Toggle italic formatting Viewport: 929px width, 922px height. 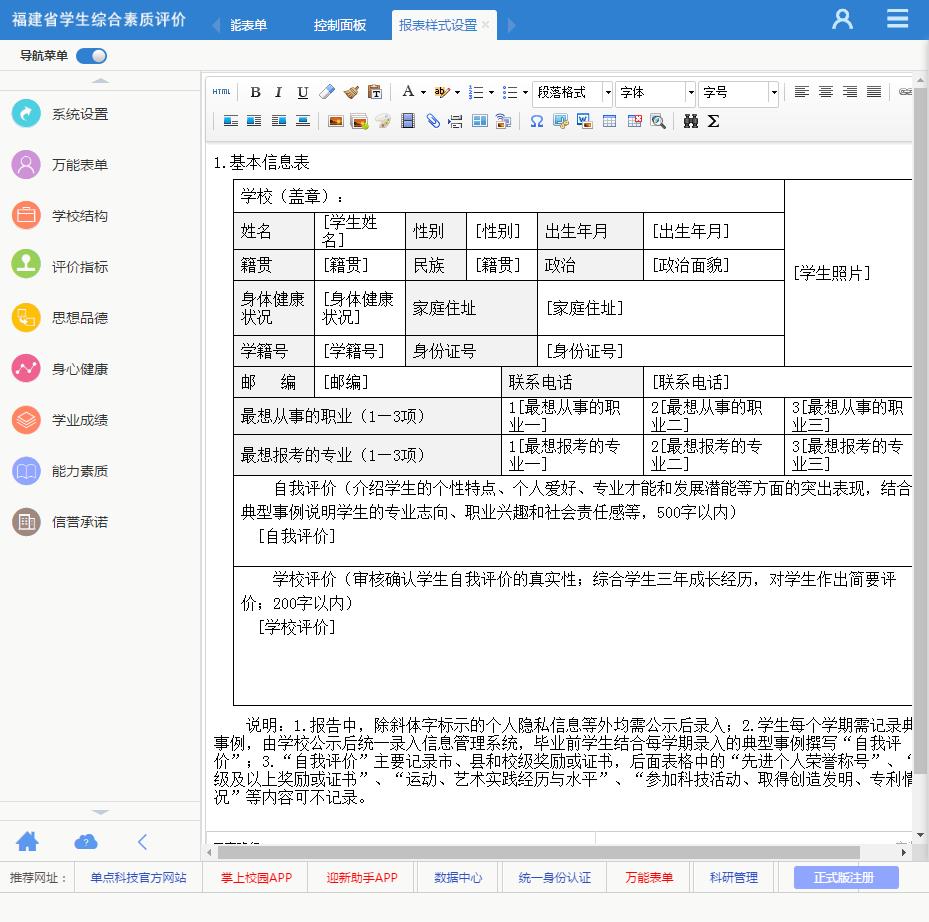click(x=278, y=92)
